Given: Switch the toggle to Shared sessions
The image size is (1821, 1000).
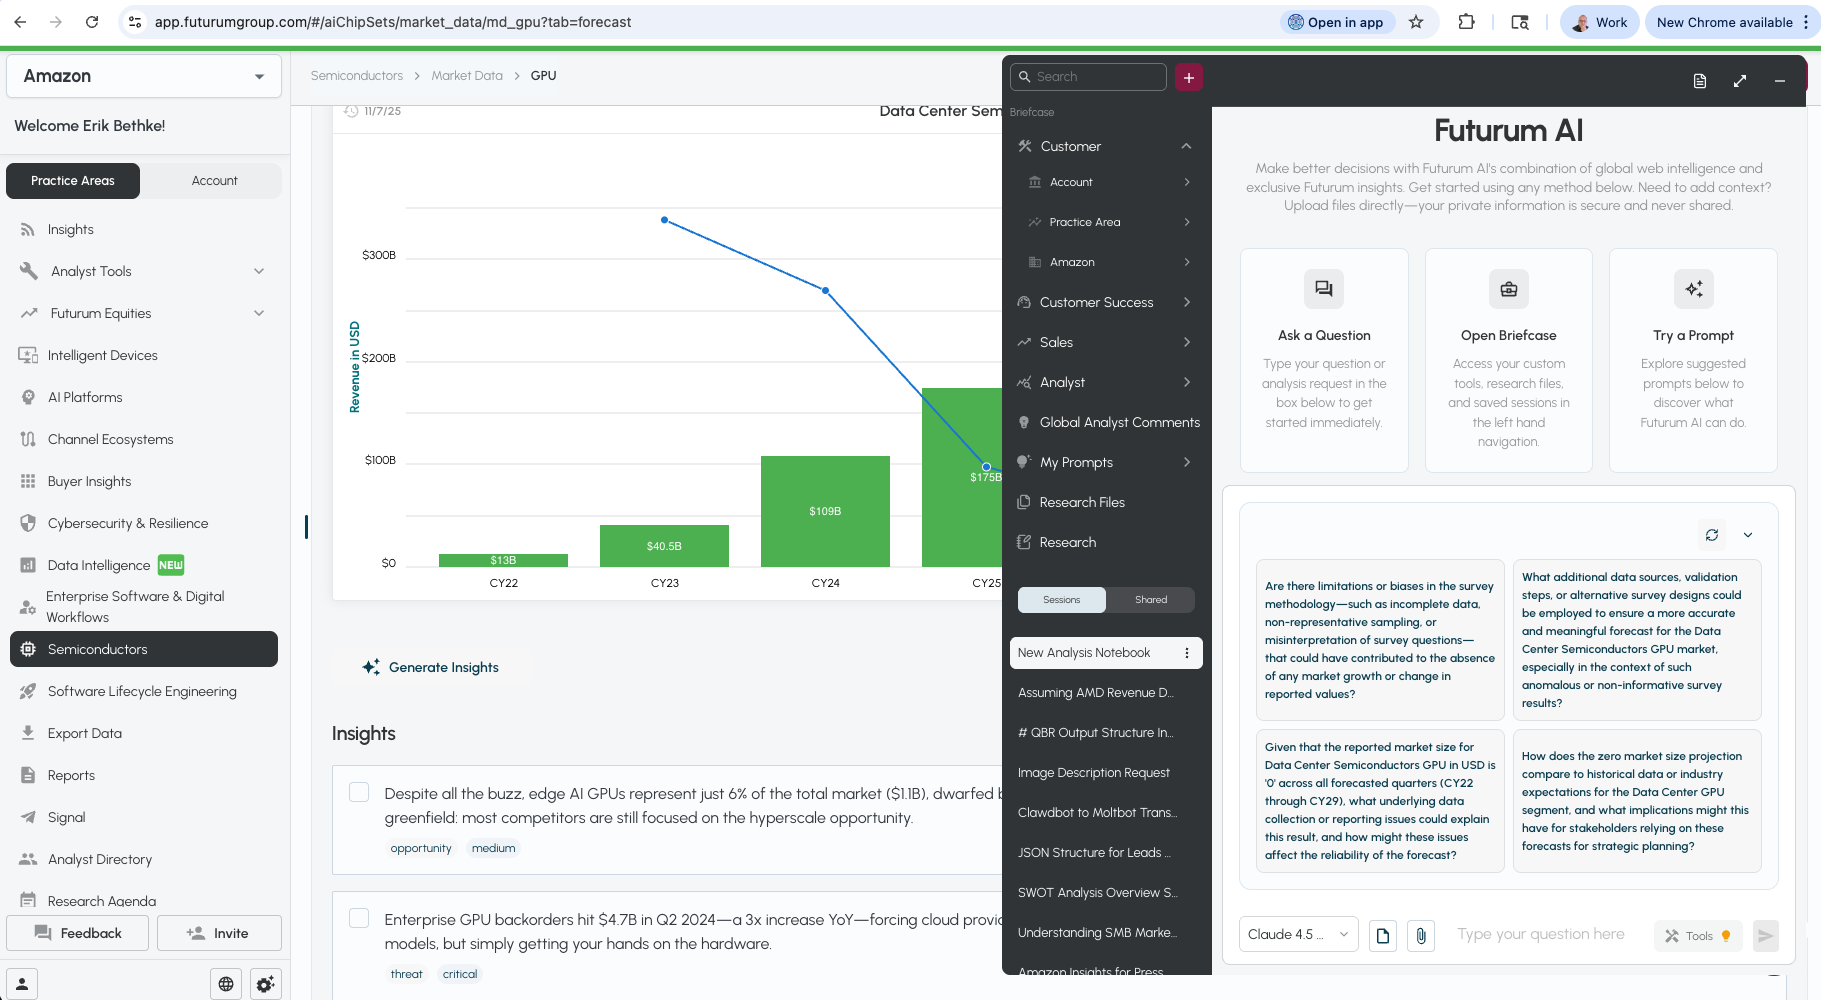Looking at the screenshot, I should [x=1150, y=599].
